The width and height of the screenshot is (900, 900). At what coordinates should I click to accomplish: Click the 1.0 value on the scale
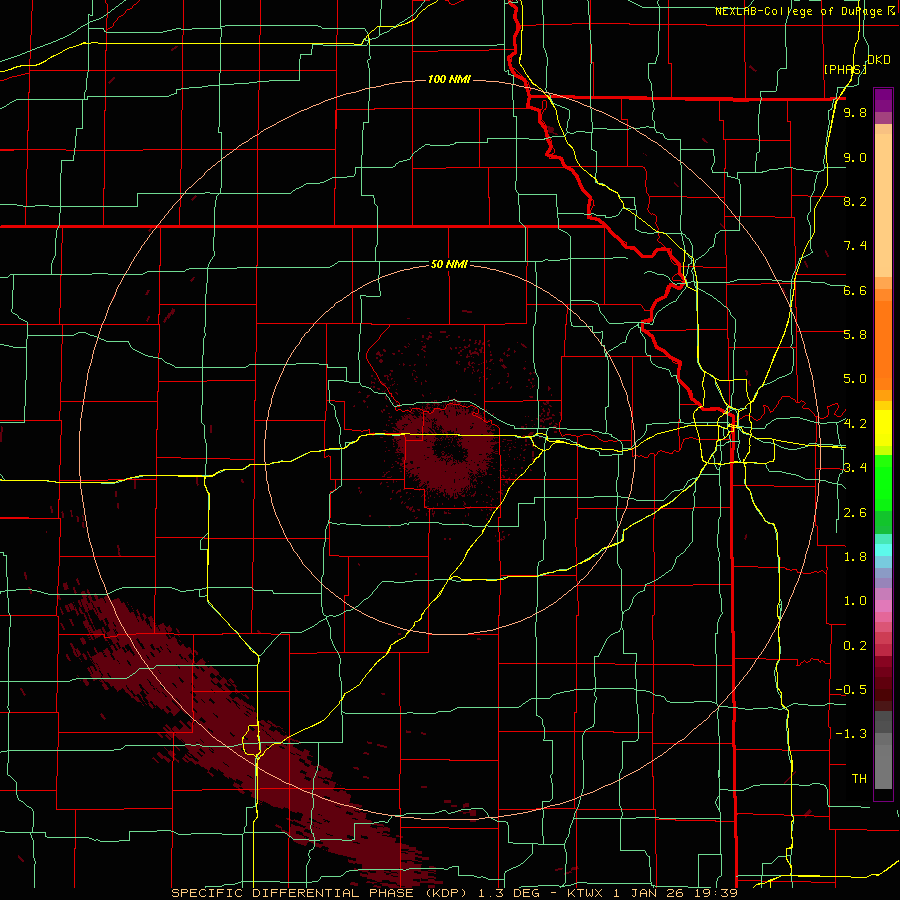click(855, 601)
